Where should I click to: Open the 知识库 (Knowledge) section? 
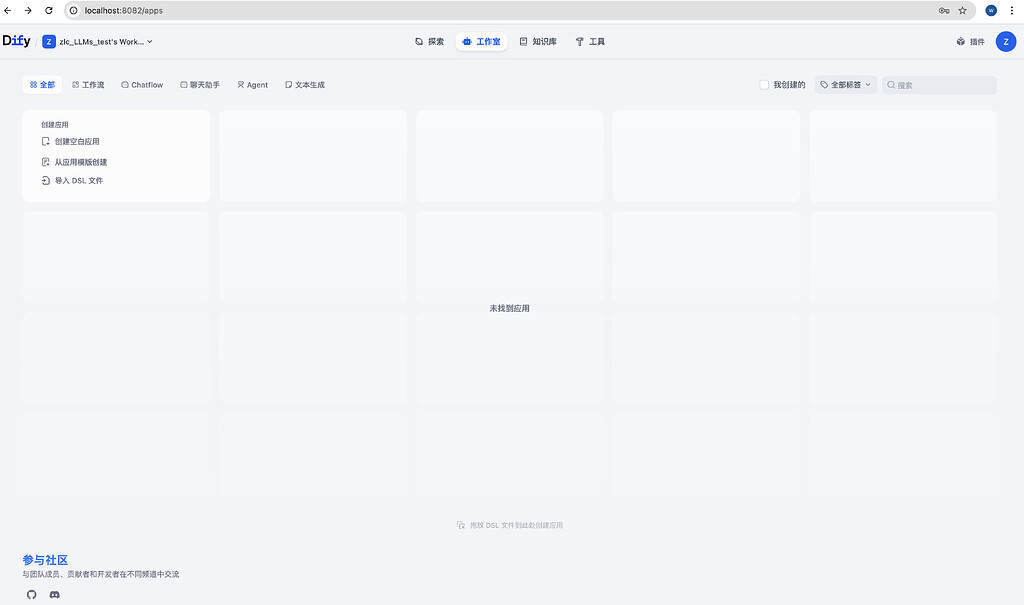(537, 41)
